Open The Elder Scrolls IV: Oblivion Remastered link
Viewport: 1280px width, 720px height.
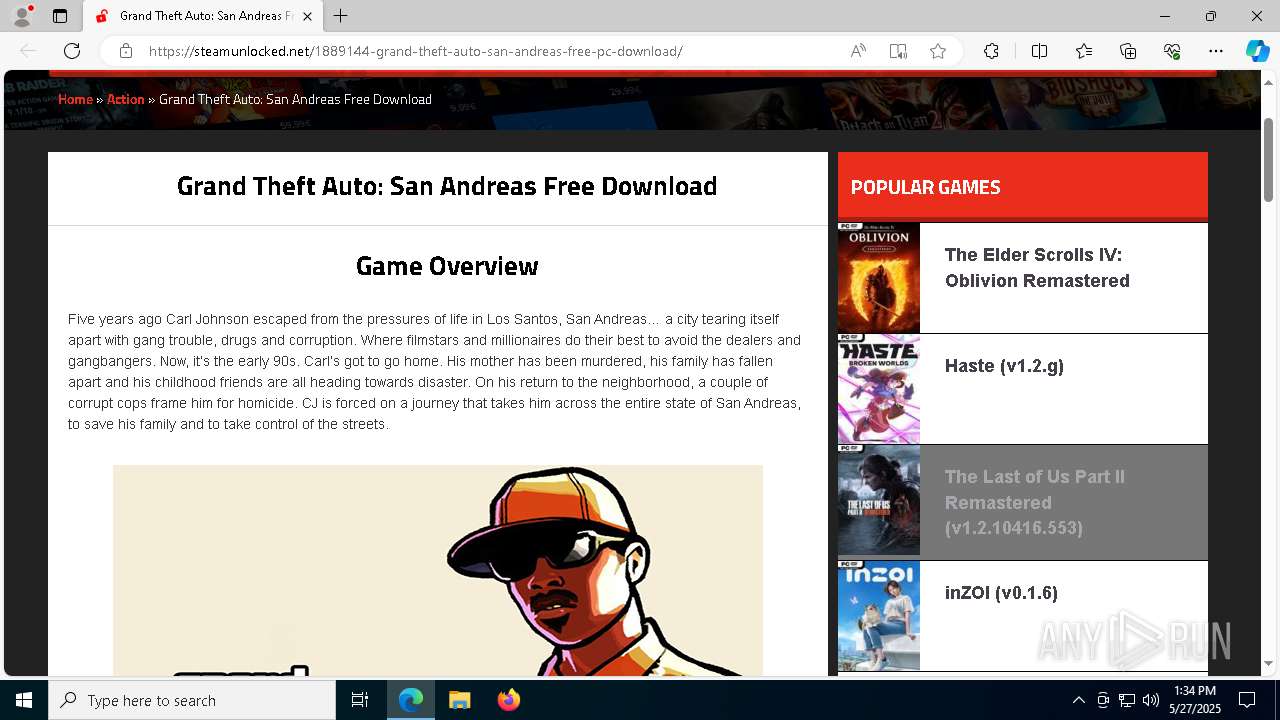pyautogui.click(x=1037, y=268)
